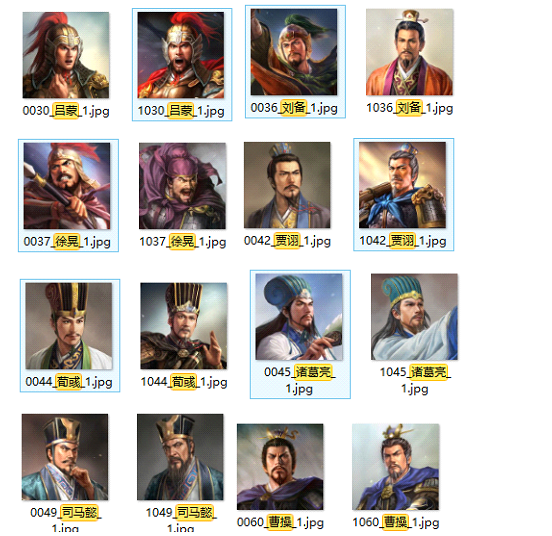
Task: Click the filename label 0036_刘备_1.jpg
Action: point(294,107)
